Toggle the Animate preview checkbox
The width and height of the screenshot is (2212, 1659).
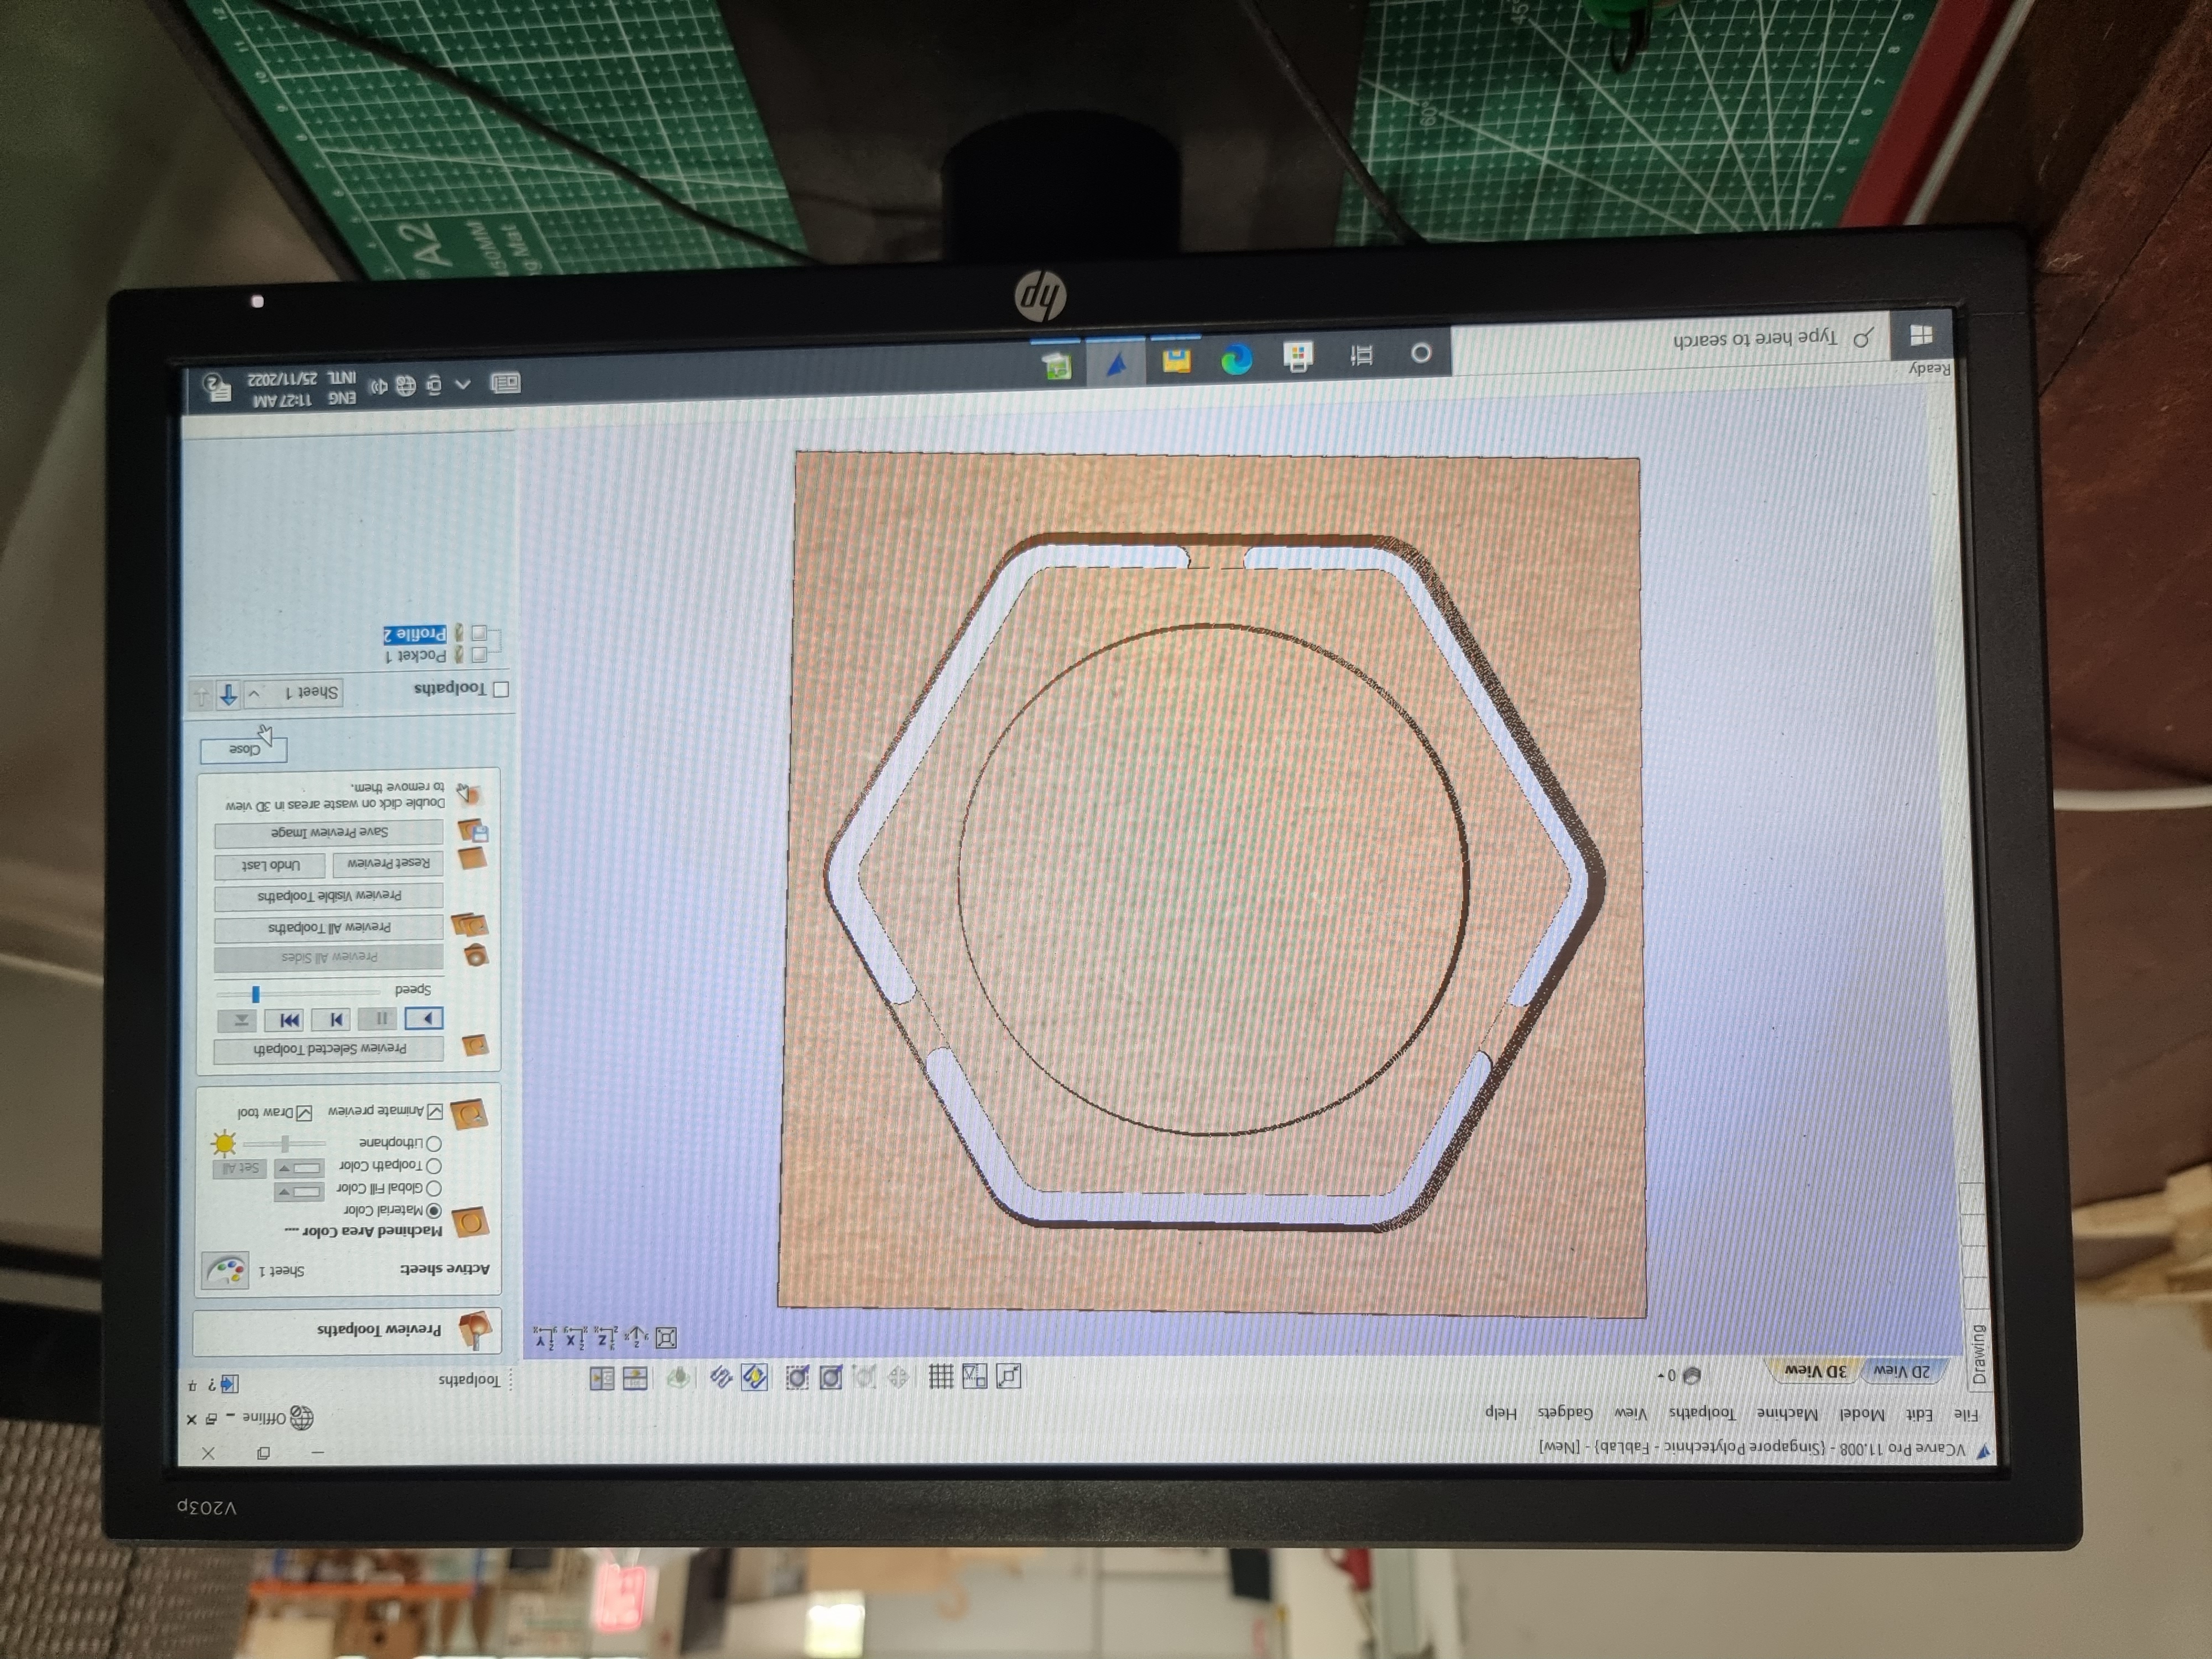435,1112
